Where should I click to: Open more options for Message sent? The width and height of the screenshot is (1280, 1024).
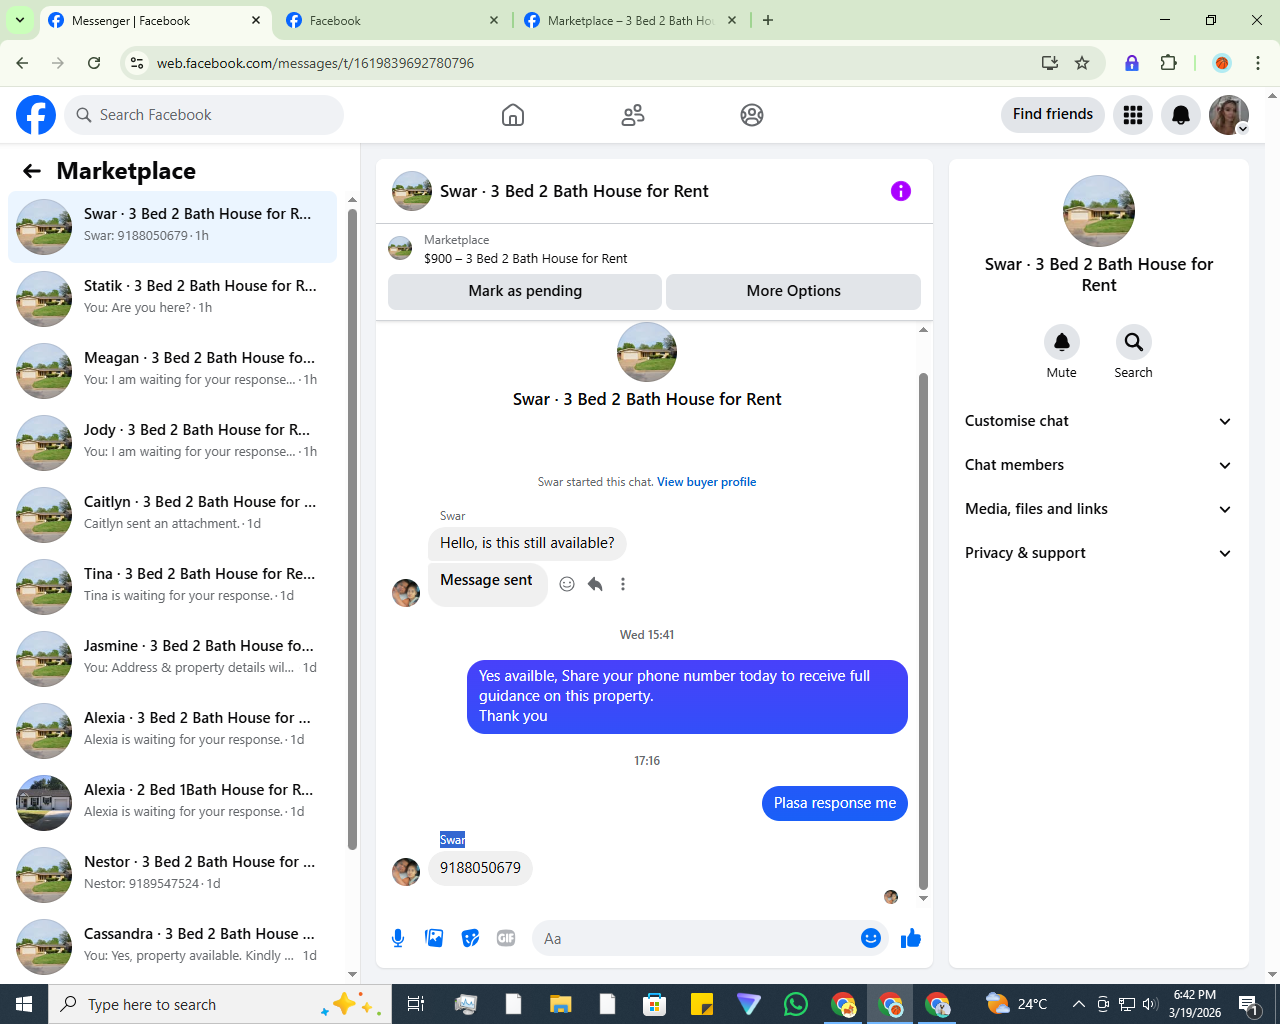point(623,584)
